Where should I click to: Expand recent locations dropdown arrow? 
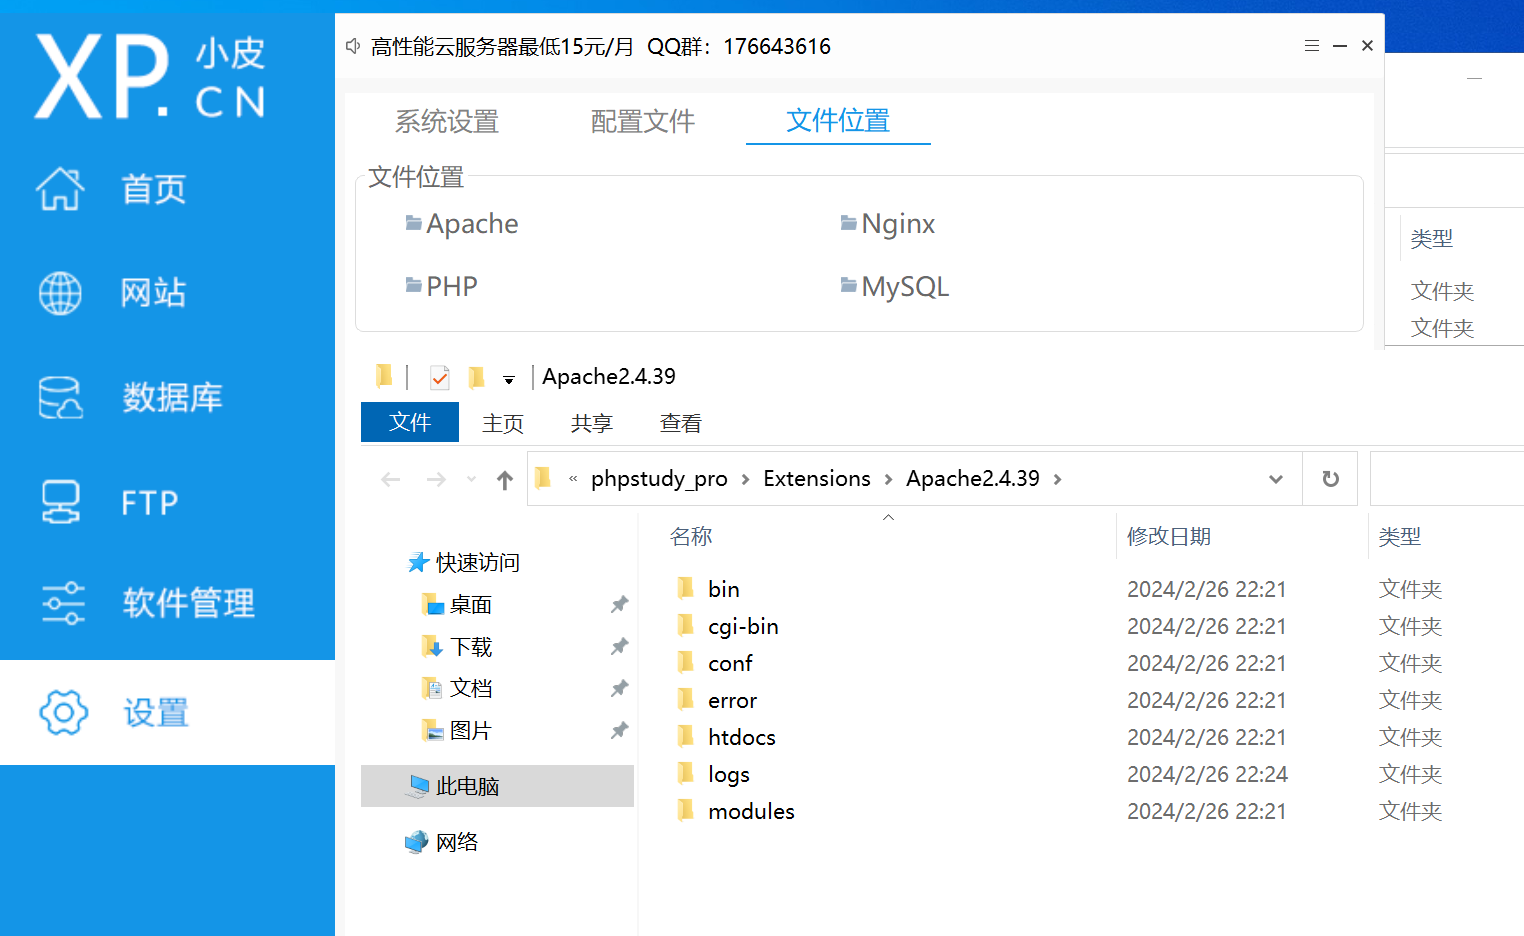click(471, 480)
